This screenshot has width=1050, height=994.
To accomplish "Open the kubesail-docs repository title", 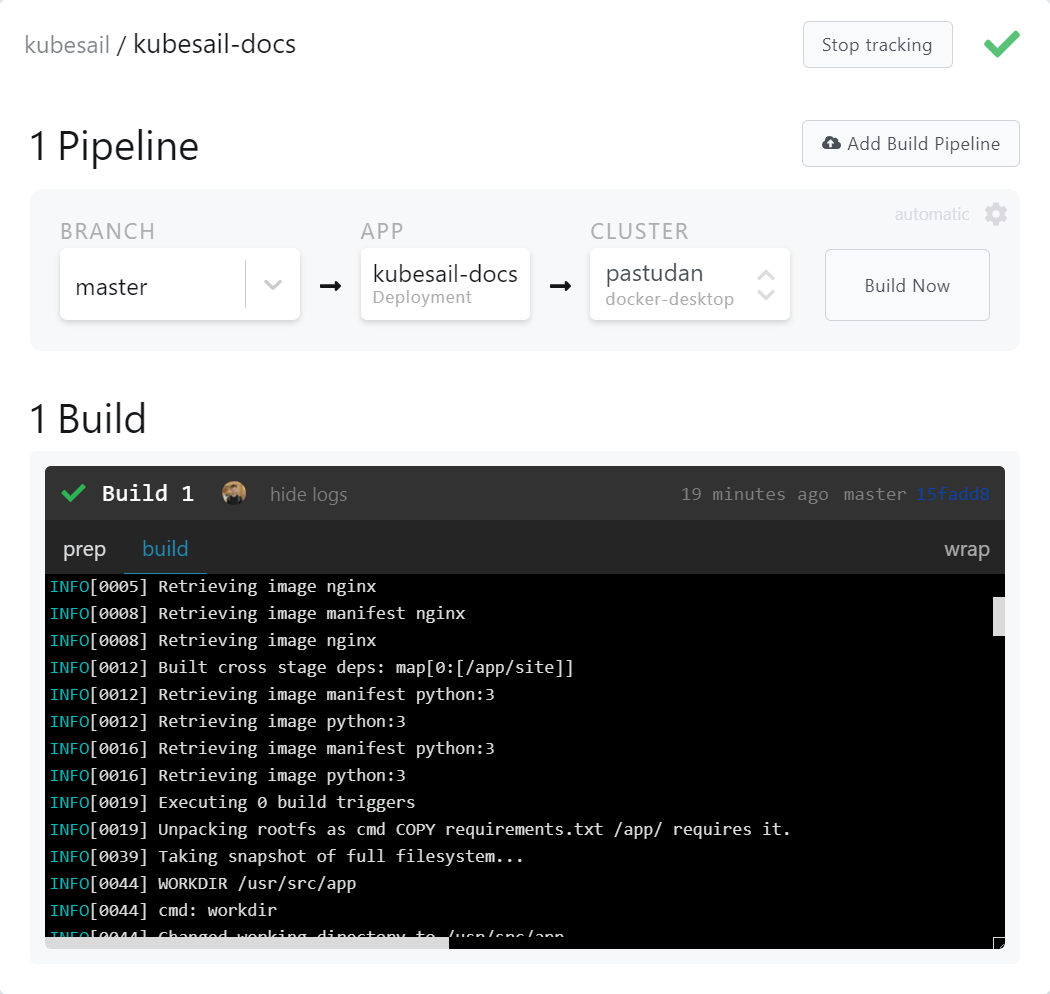I will [214, 44].
